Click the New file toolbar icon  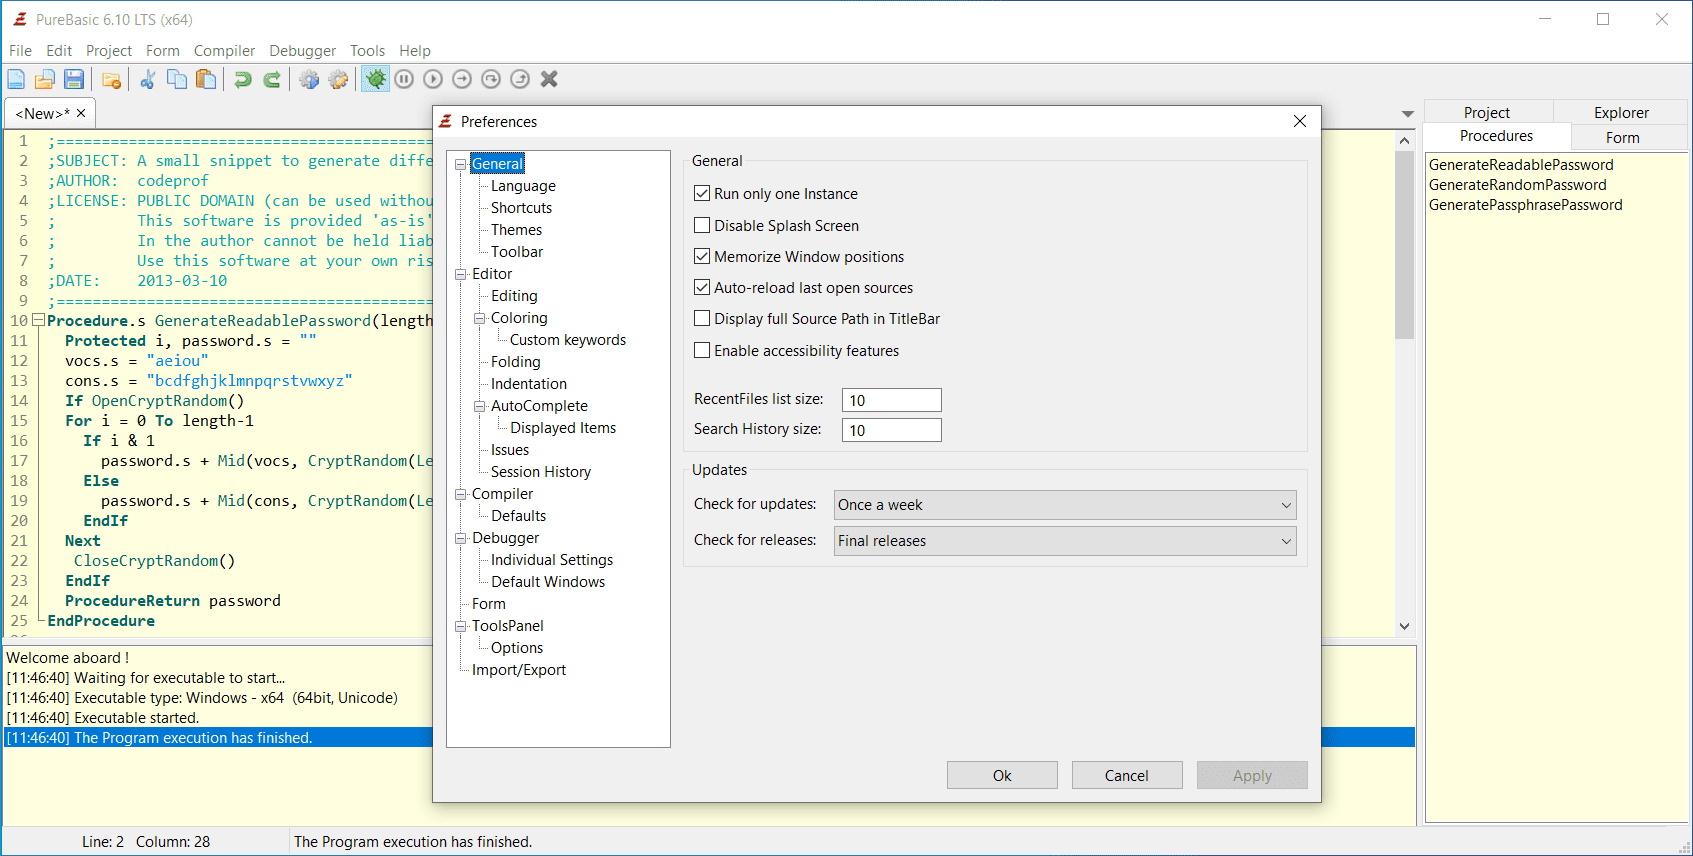coord(16,80)
